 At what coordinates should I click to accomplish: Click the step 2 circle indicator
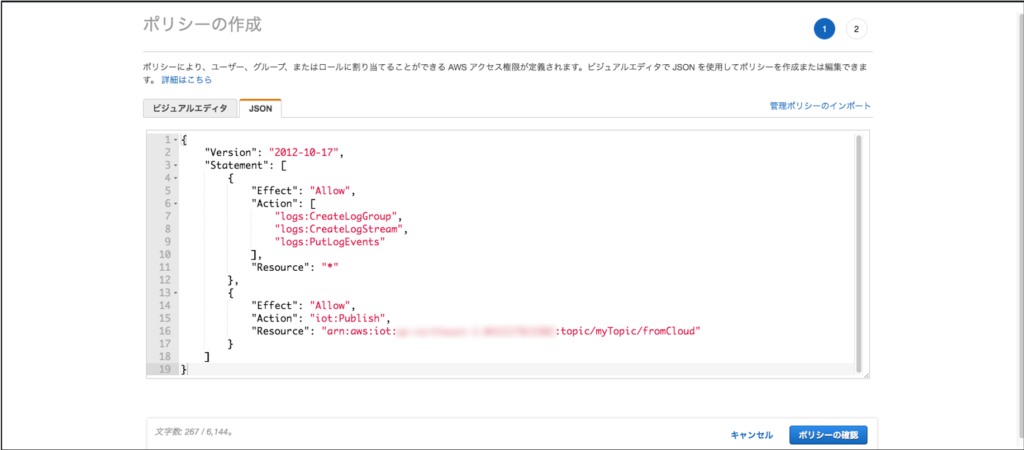pos(856,29)
